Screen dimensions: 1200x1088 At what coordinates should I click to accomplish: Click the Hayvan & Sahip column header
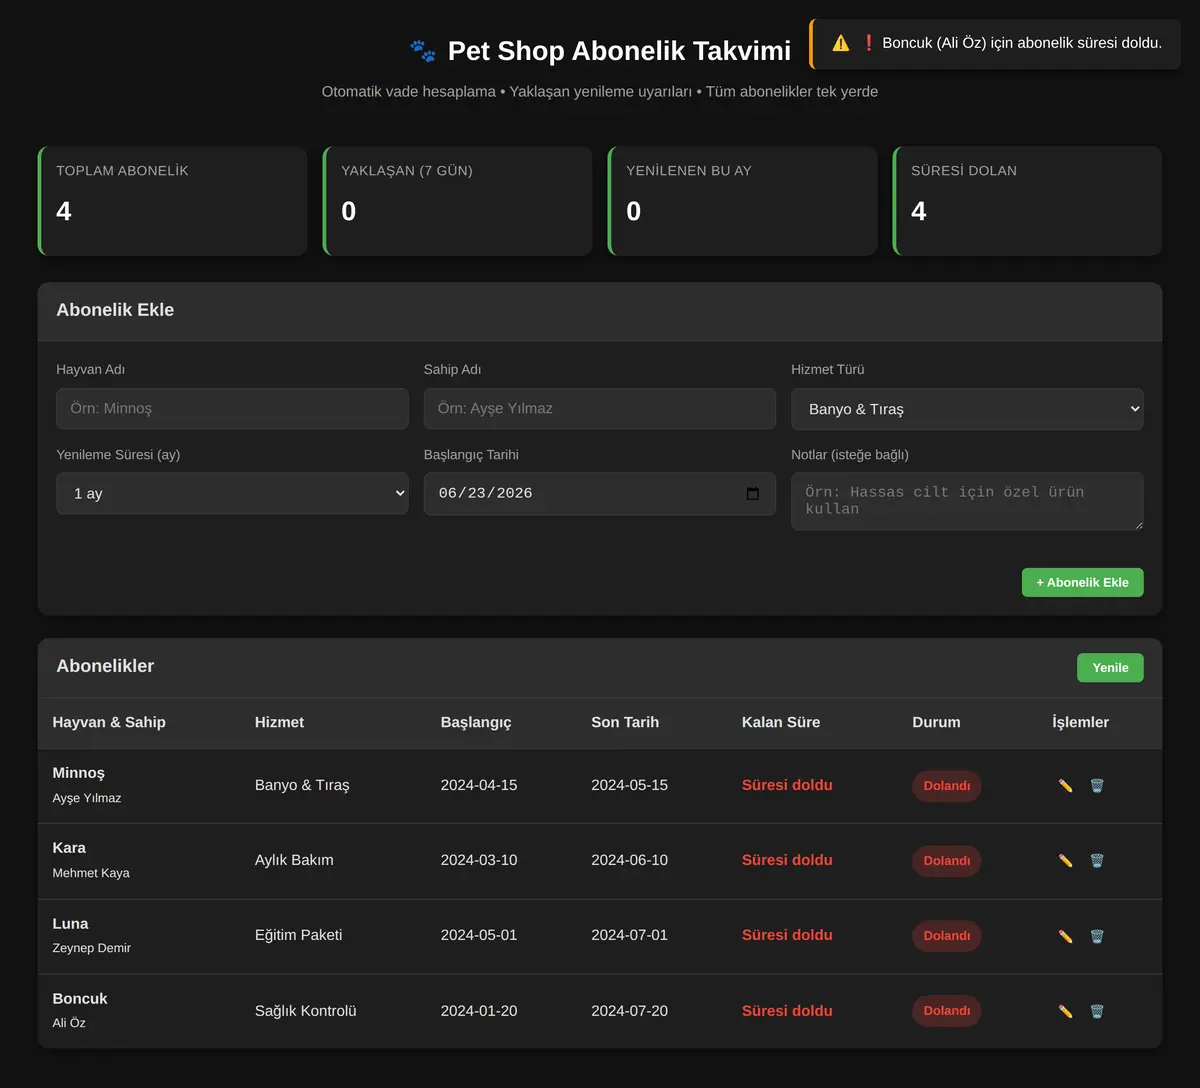109,722
